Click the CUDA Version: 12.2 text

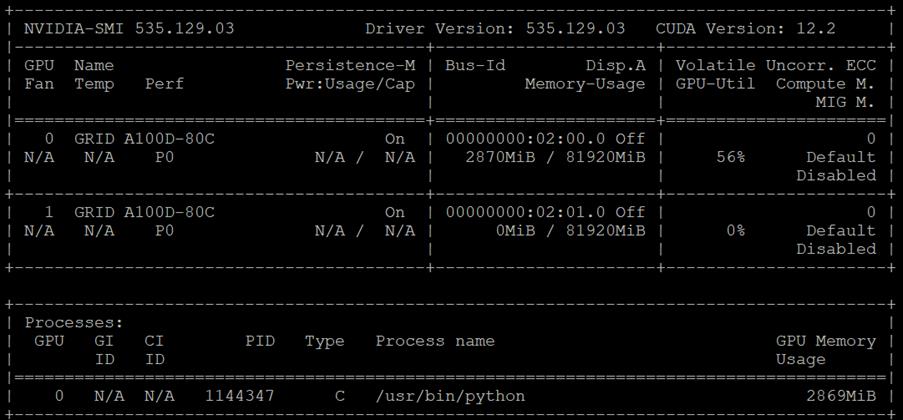745,29
